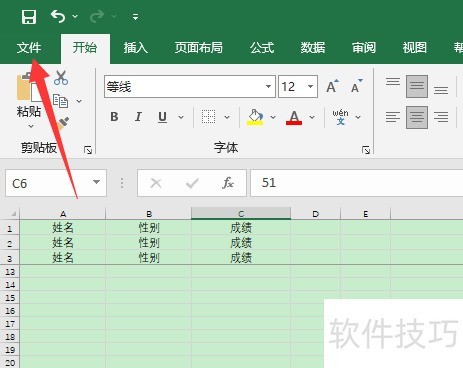463x368 pixels.
Task: Click the Copy icon
Action: pos(61,101)
